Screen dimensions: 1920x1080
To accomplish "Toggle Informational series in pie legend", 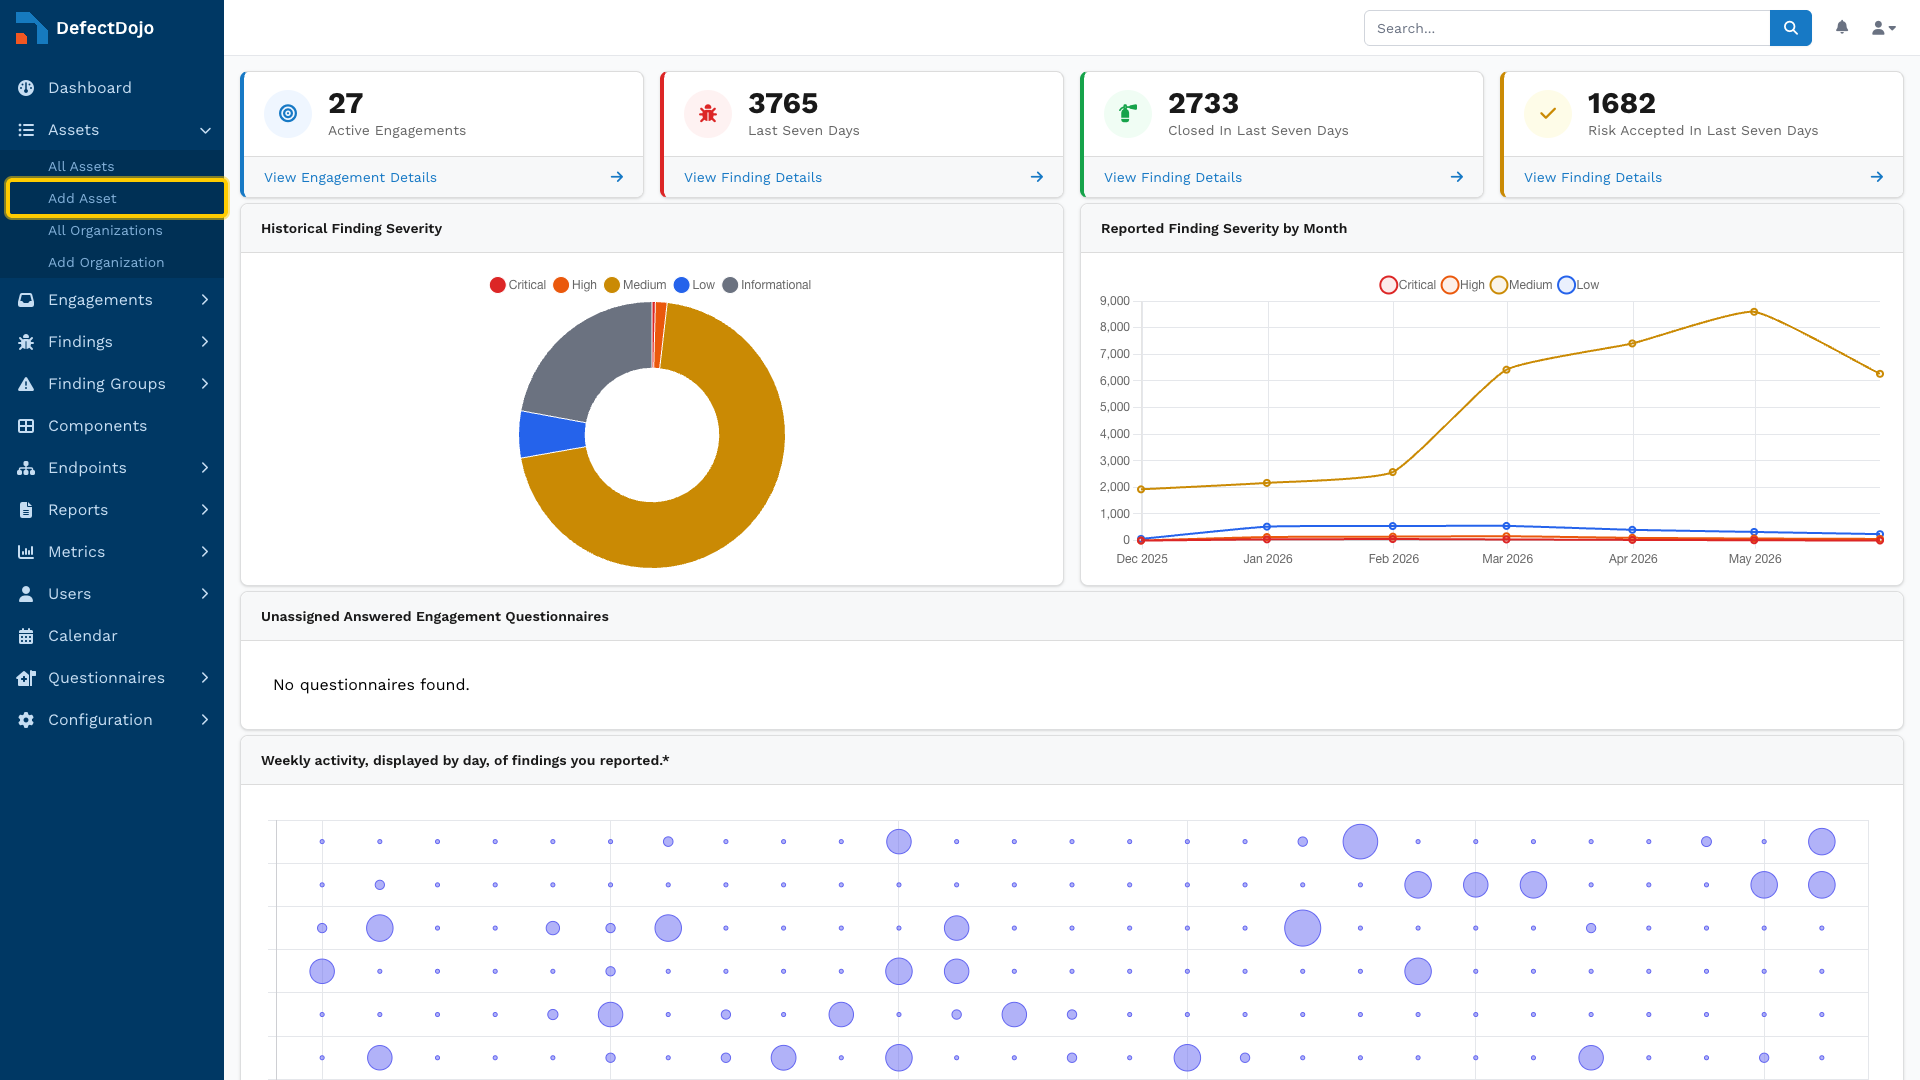I will [x=767, y=285].
